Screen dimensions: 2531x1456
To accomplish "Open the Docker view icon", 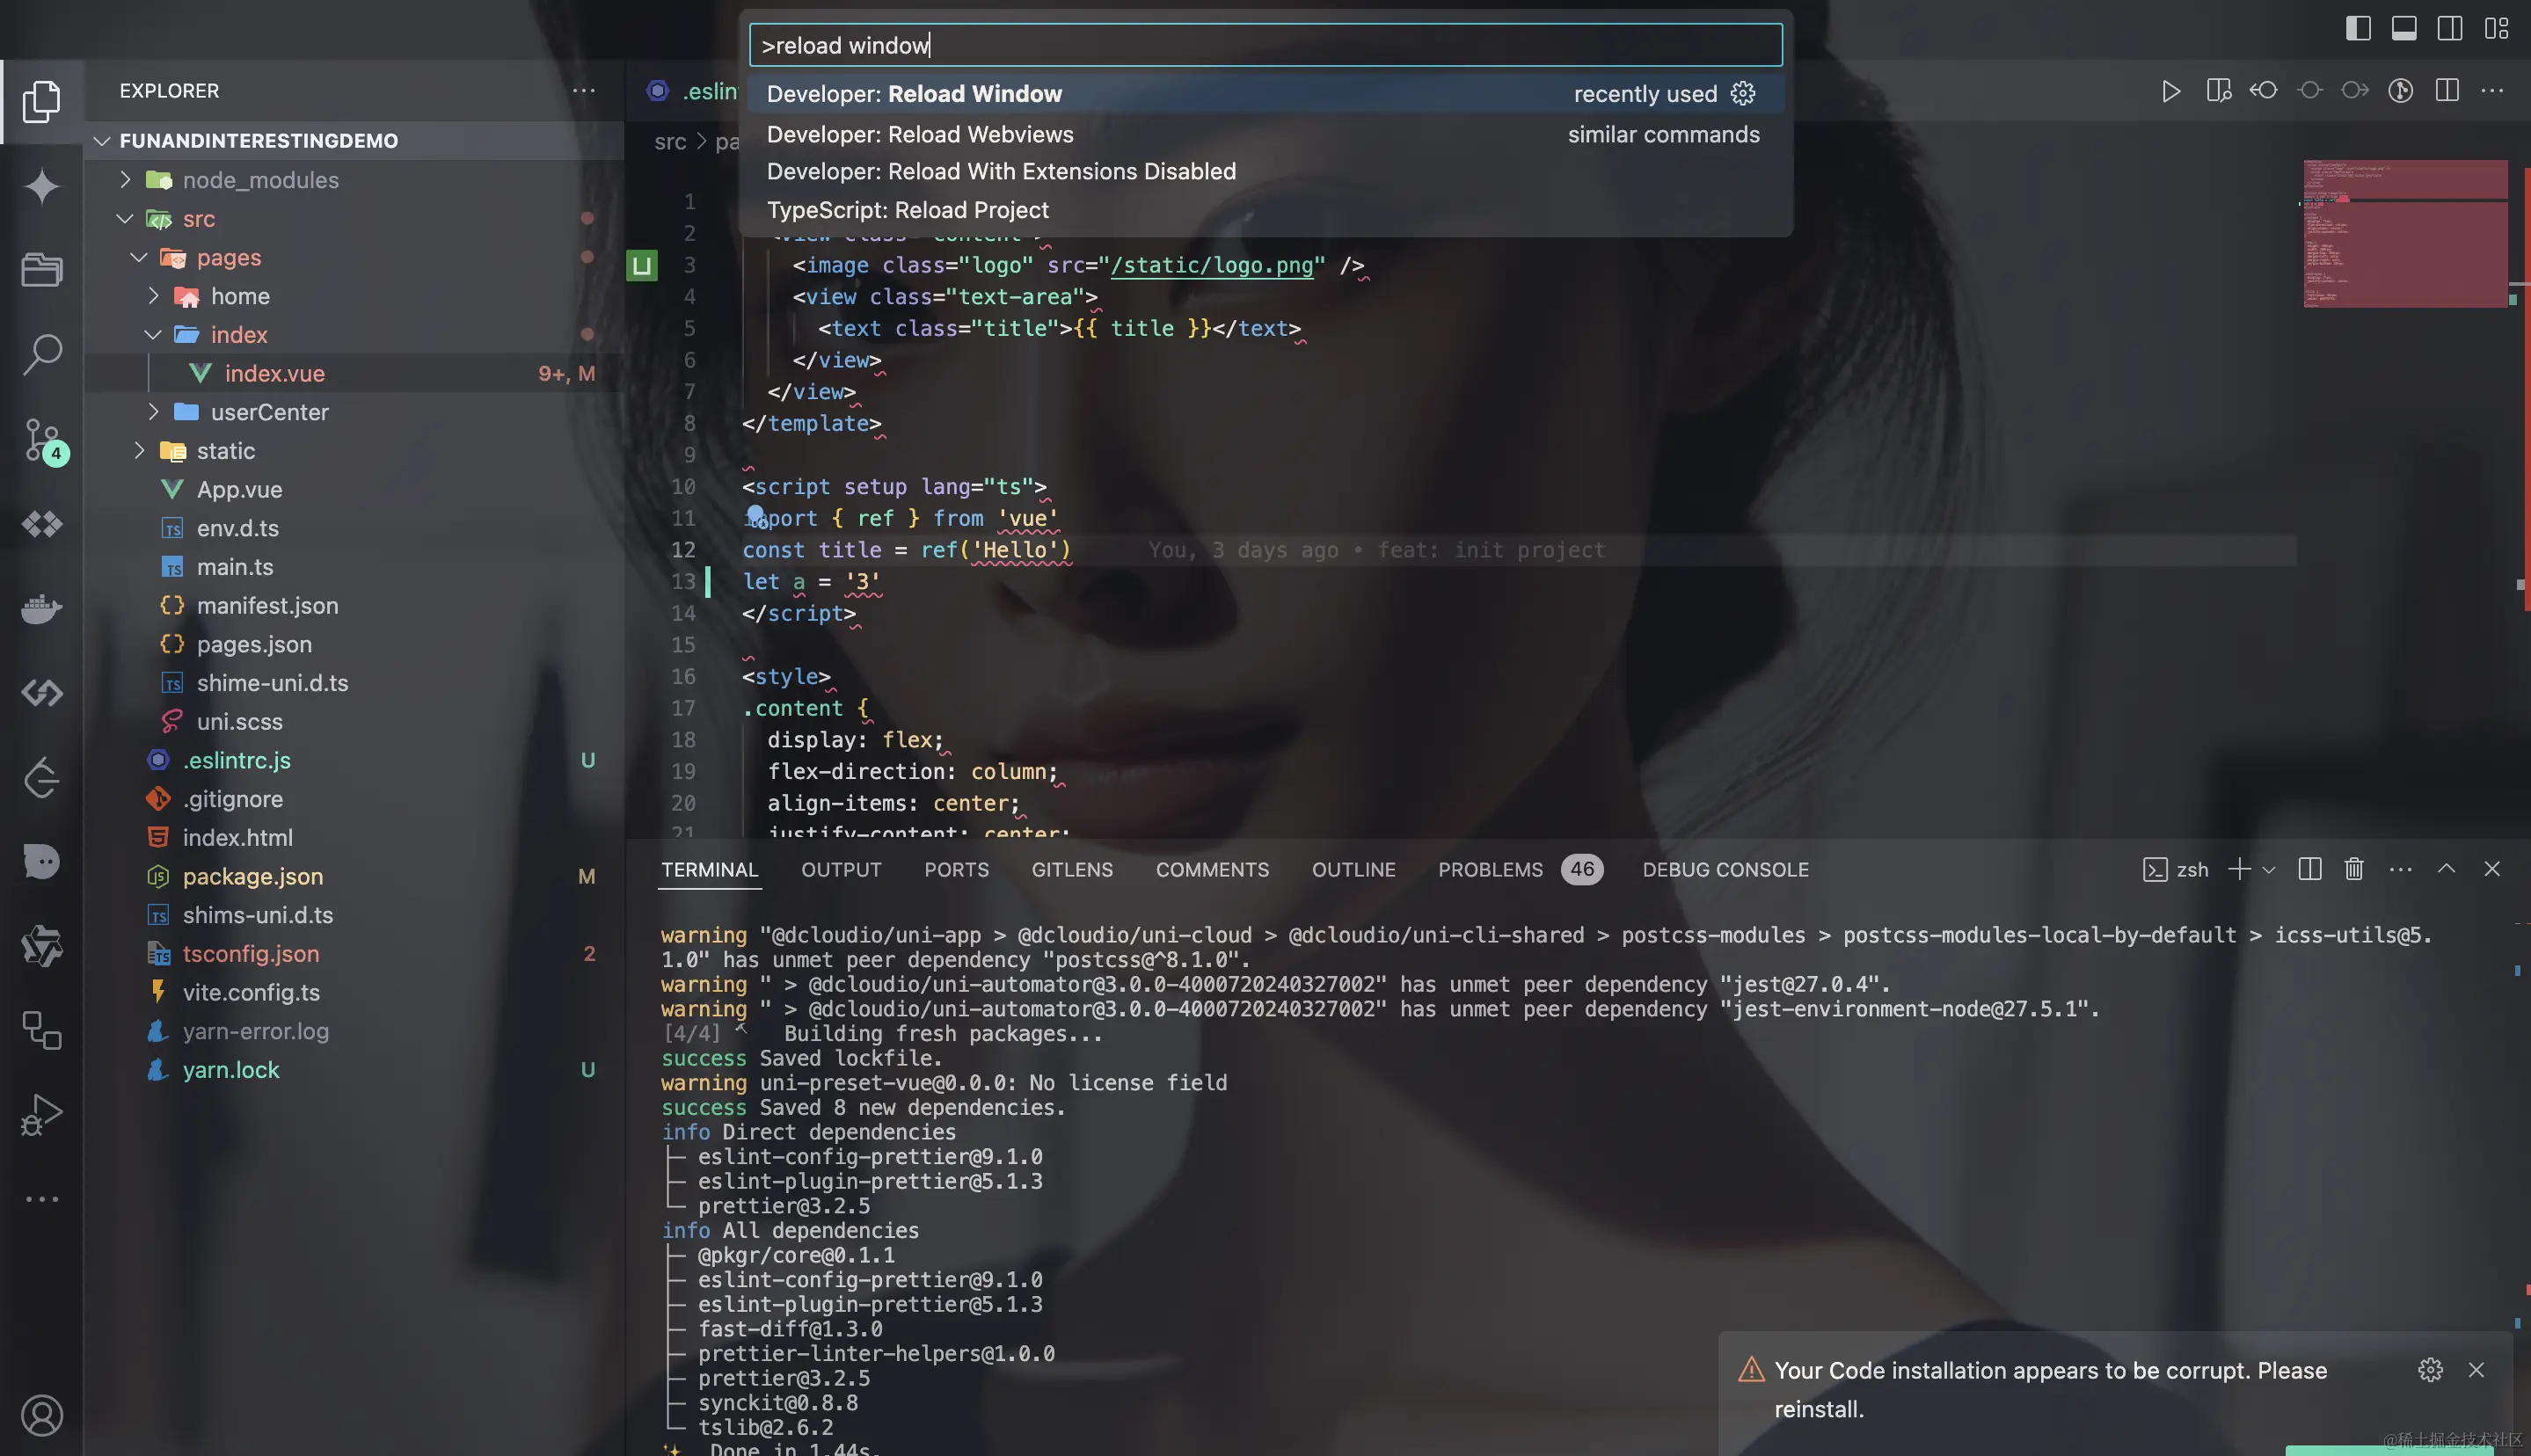I will click(x=42, y=608).
